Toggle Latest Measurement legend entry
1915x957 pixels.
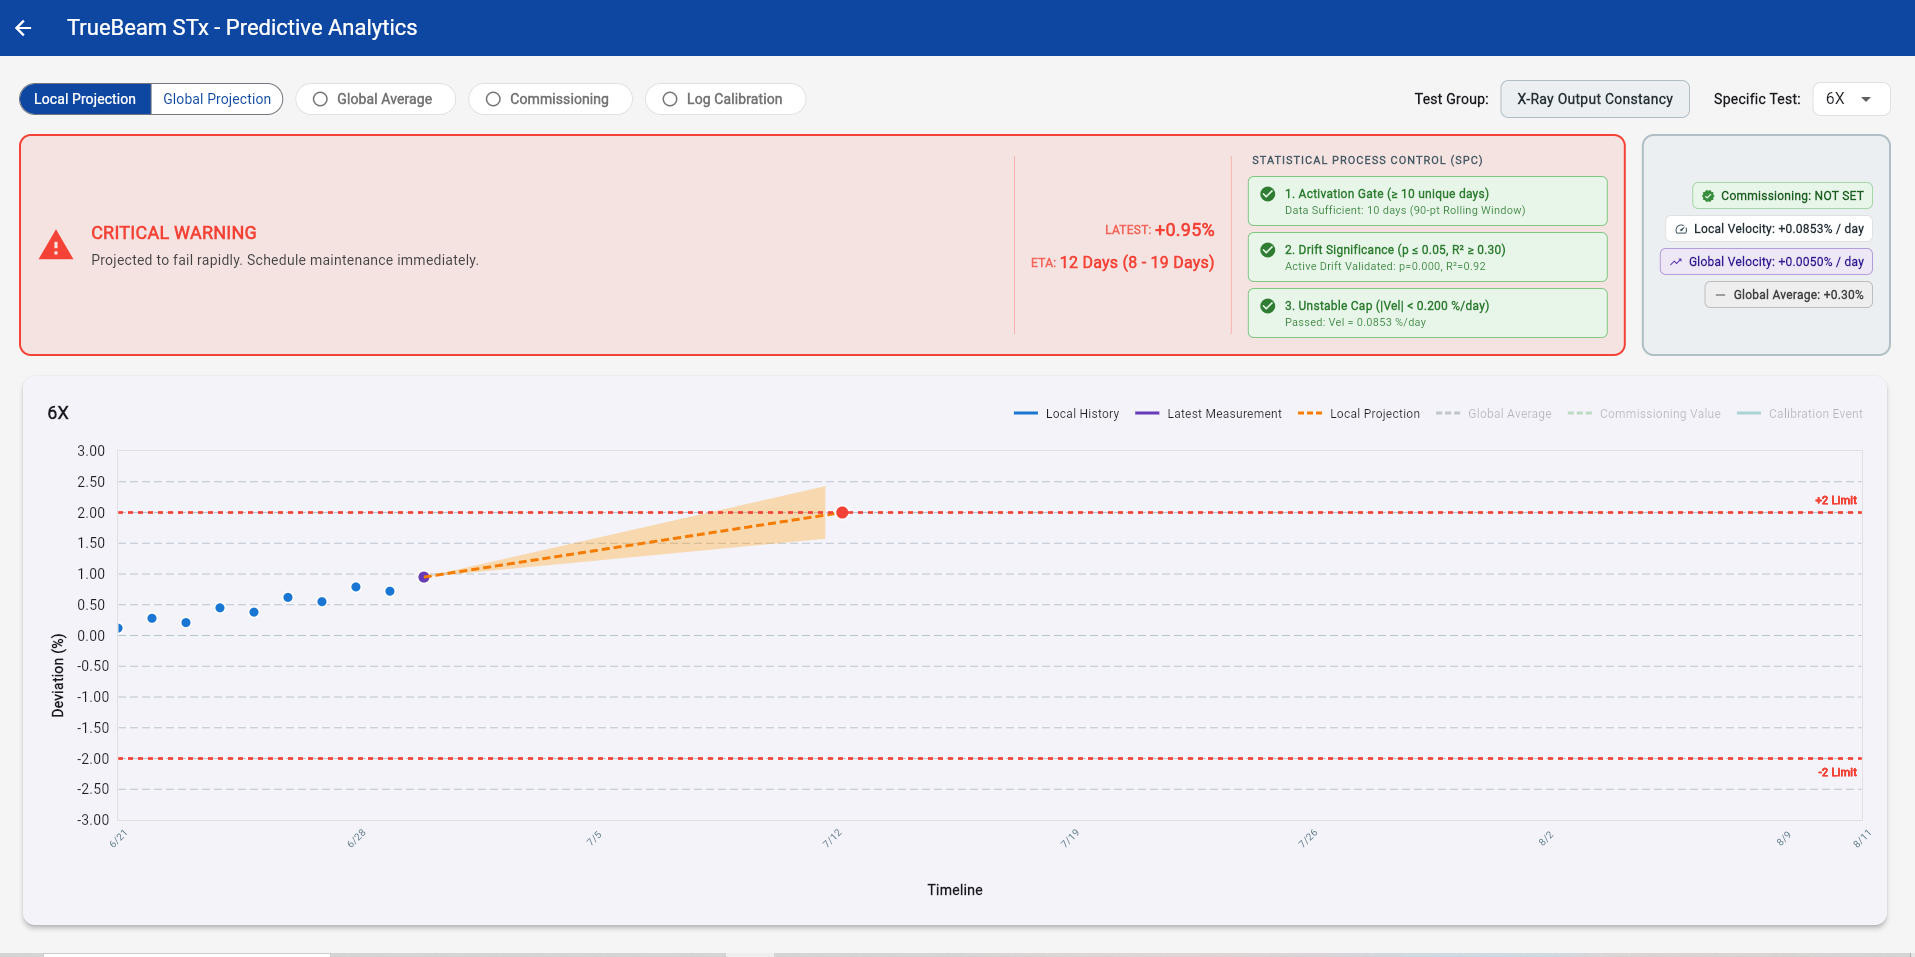(x=1208, y=414)
